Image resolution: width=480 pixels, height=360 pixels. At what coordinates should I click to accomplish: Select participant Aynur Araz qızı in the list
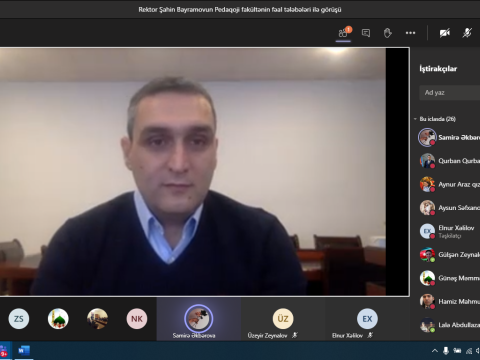449,184
